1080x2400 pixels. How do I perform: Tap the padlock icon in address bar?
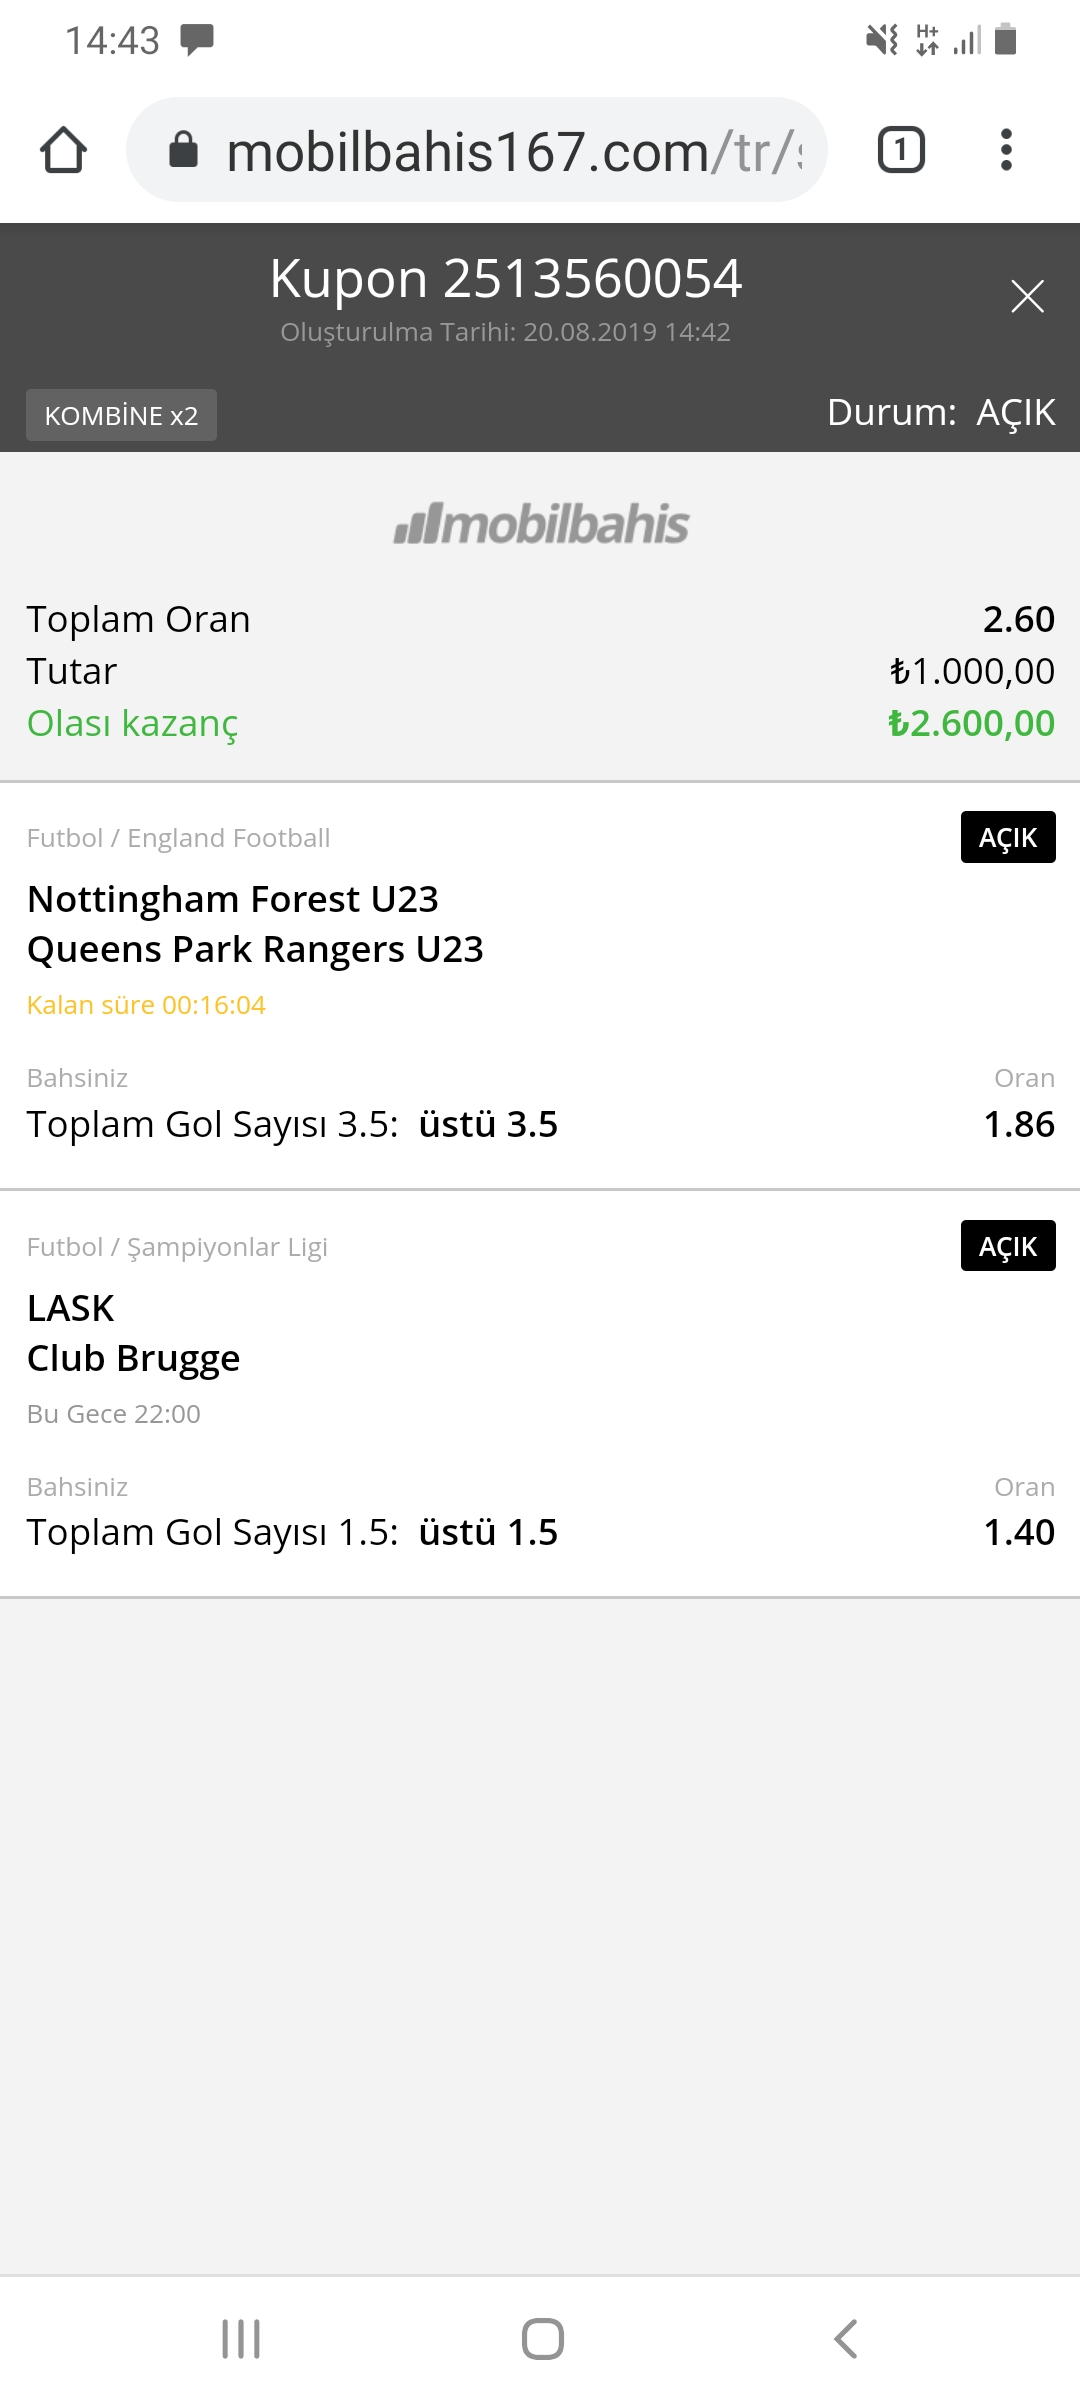click(183, 150)
